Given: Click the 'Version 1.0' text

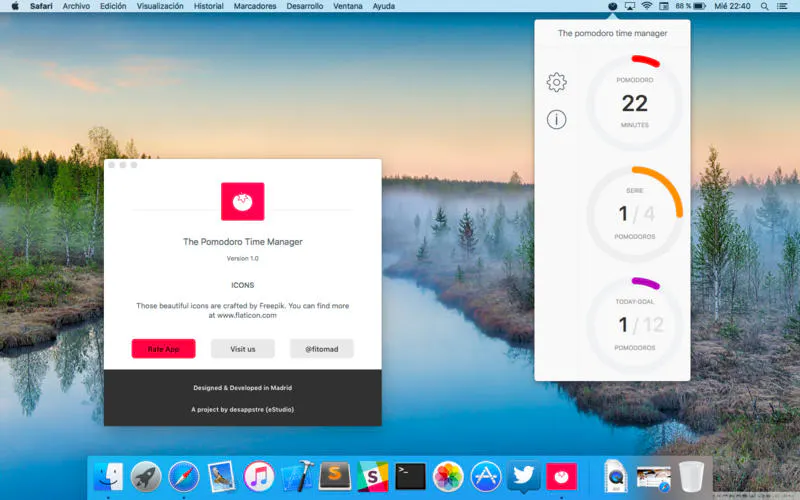Looking at the screenshot, I should [x=242, y=258].
